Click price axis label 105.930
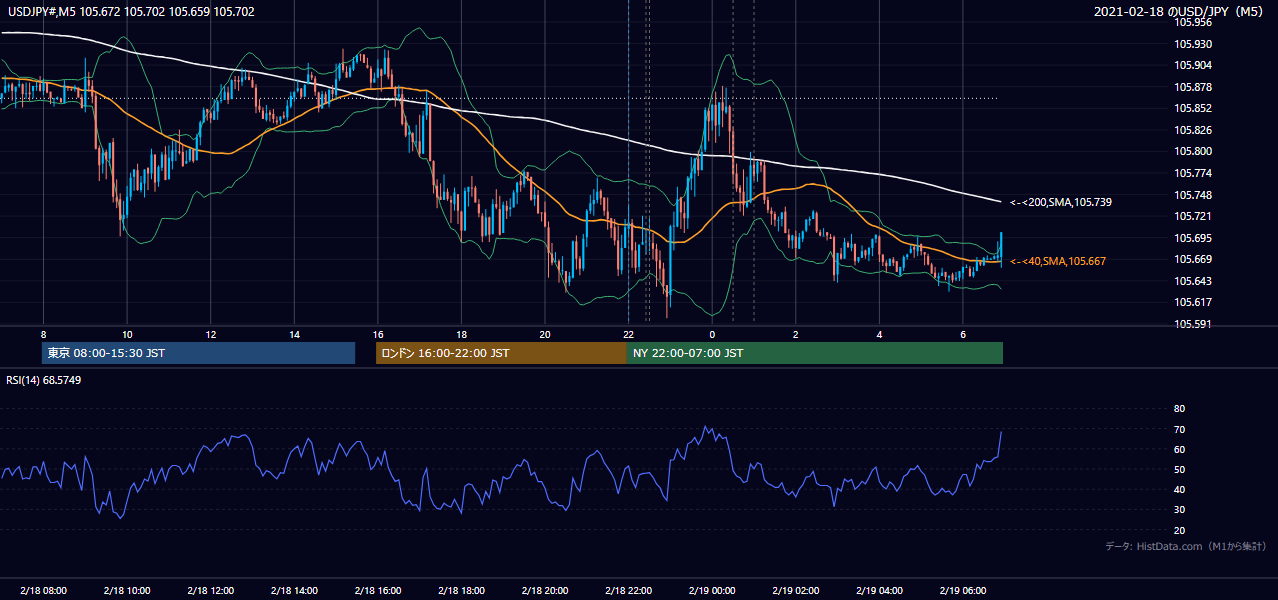Screen dimensions: 1278x600 point(1193,44)
